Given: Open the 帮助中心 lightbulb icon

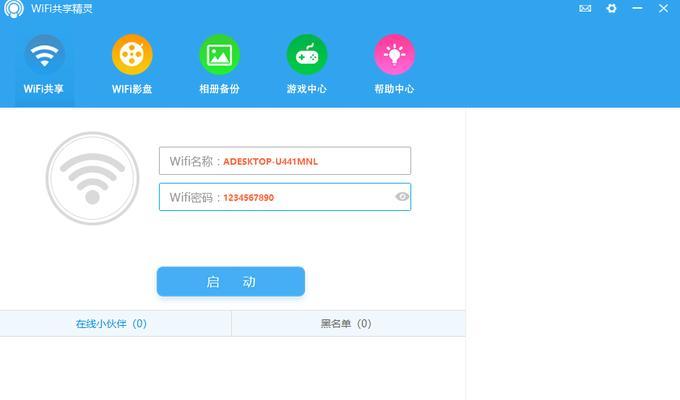Looking at the screenshot, I should coord(394,55).
